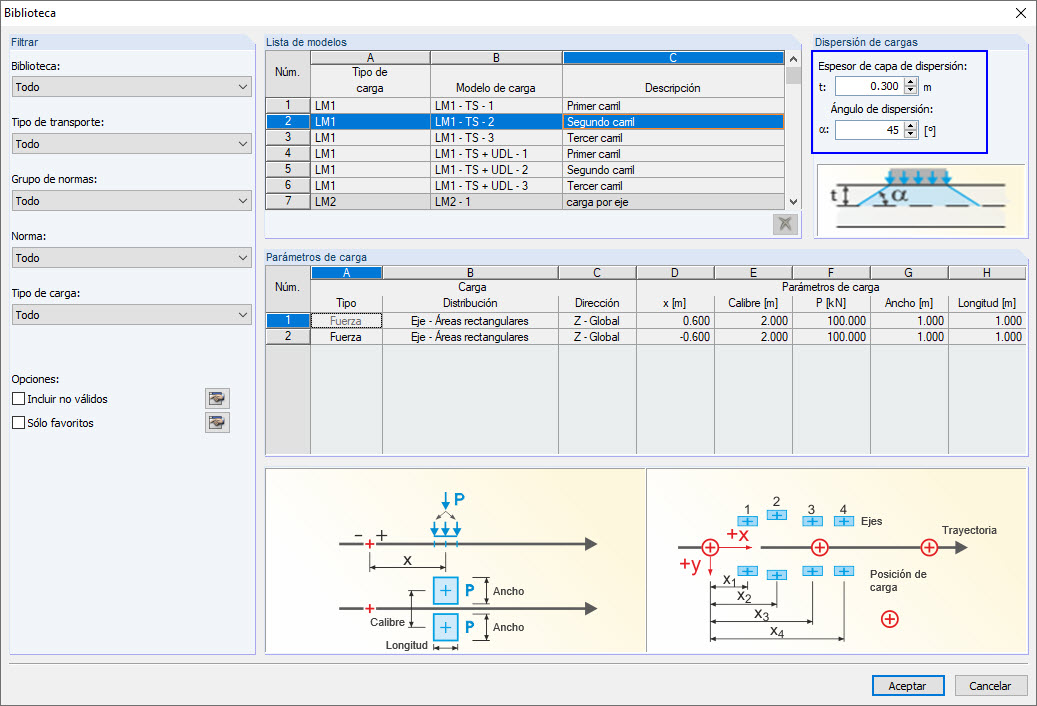
Task: Open the Norma dropdown
Action: [x=132, y=257]
